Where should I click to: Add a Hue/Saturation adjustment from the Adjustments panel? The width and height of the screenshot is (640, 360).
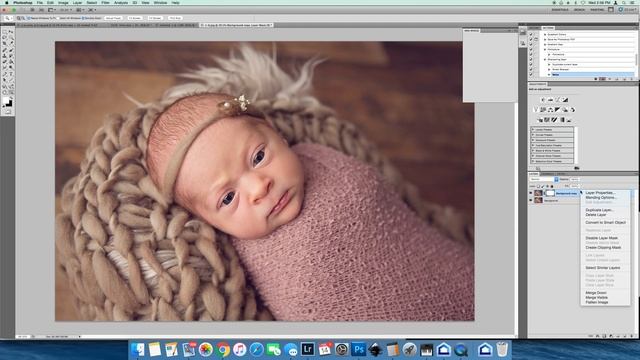[543, 110]
